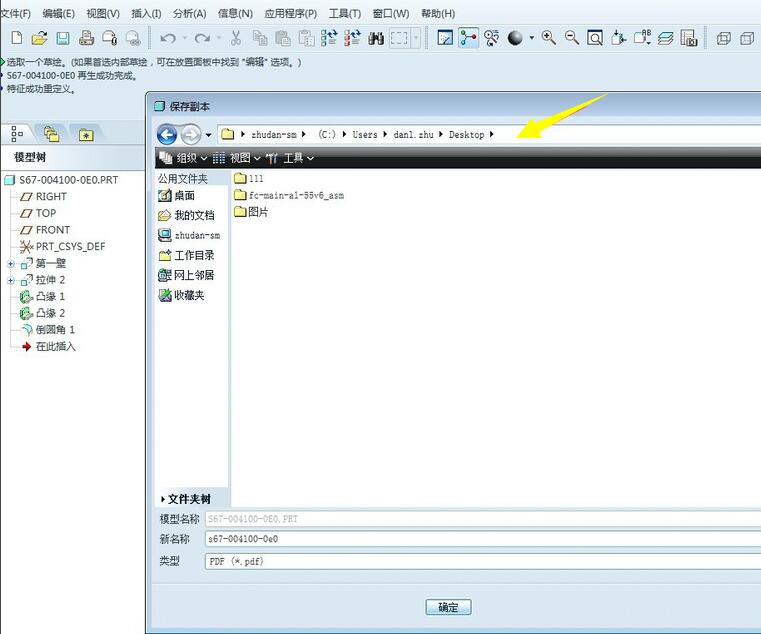Open the 分析(A) menu
The width and height of the screenshot is (761, 634).
click(x=189, y=14)
